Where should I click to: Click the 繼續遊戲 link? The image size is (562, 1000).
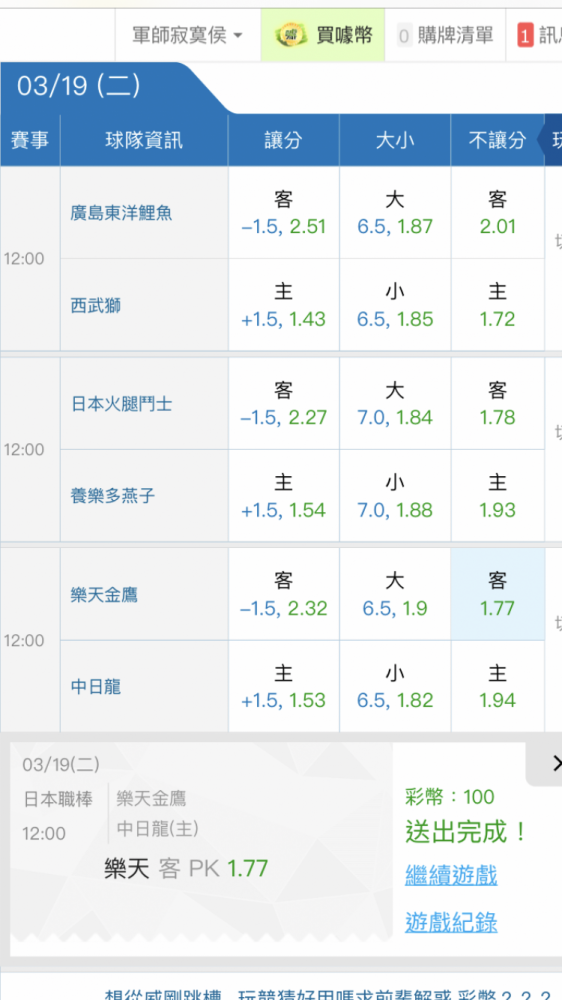(x=451, y=875)
